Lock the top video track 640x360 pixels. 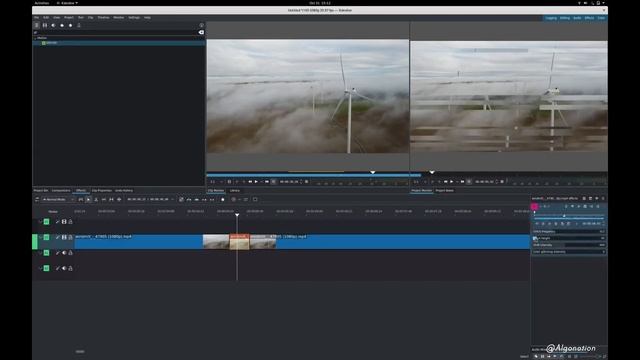coord(70,222)
